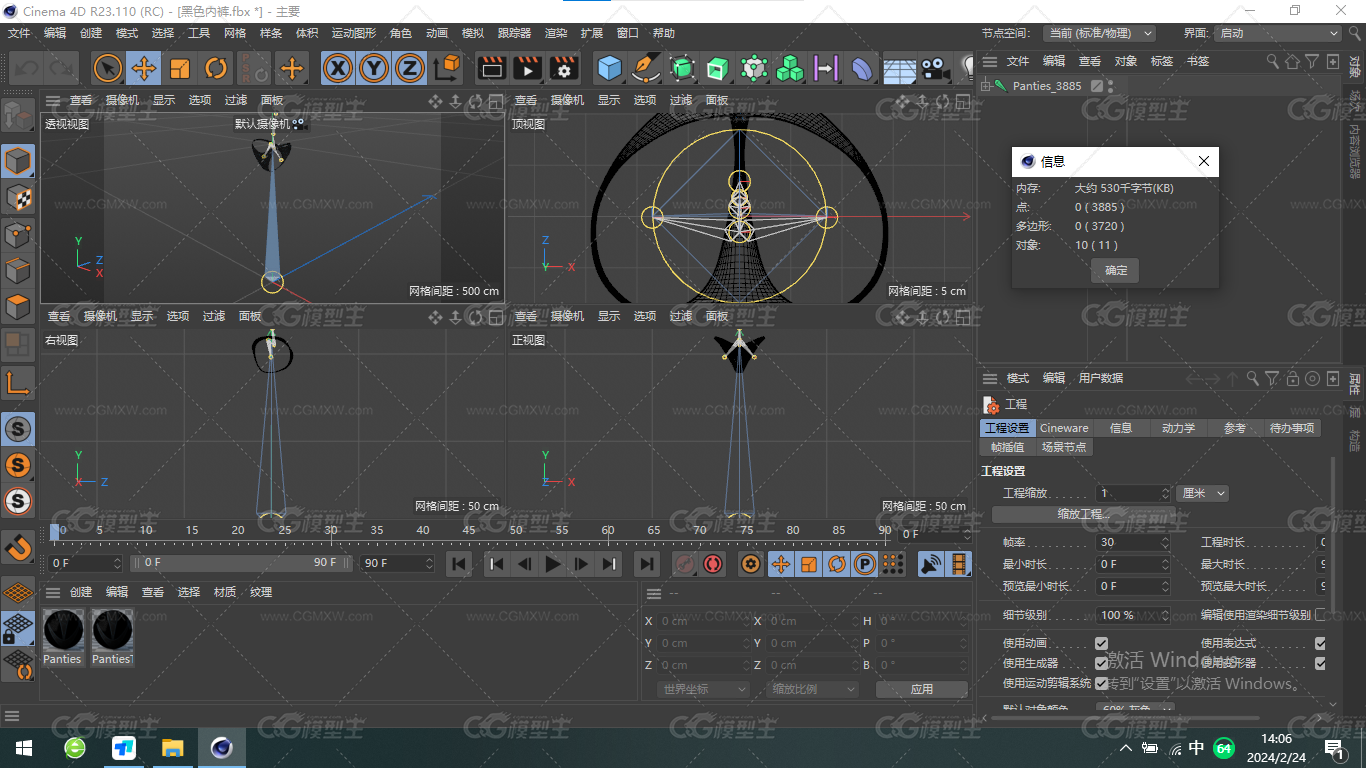Switch to the Cineware tab
Image resolution: width=1366 pixels, height=768 pixels.
tap(1064, 428)
